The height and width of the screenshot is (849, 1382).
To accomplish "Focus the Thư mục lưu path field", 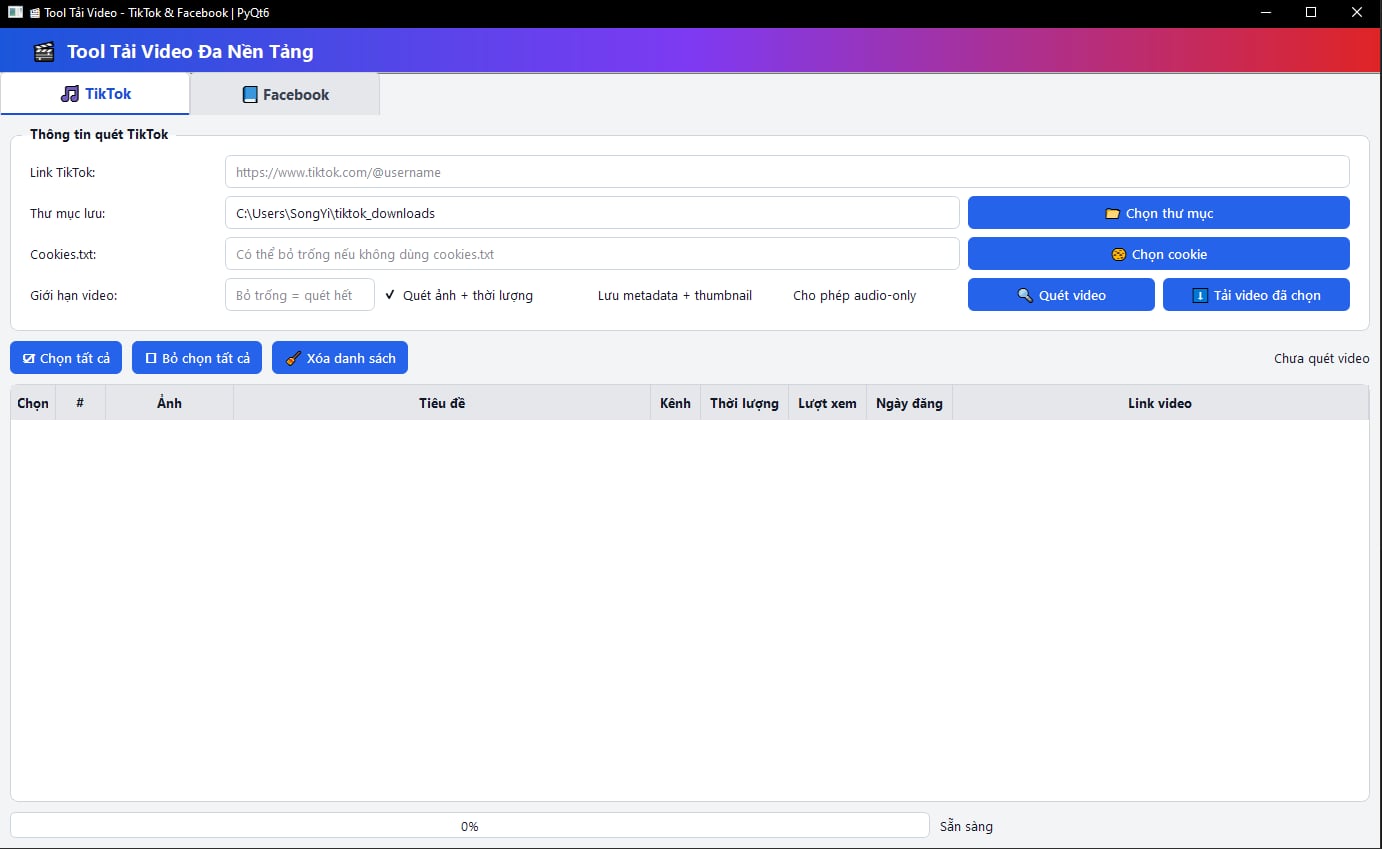I will point(592,213).
